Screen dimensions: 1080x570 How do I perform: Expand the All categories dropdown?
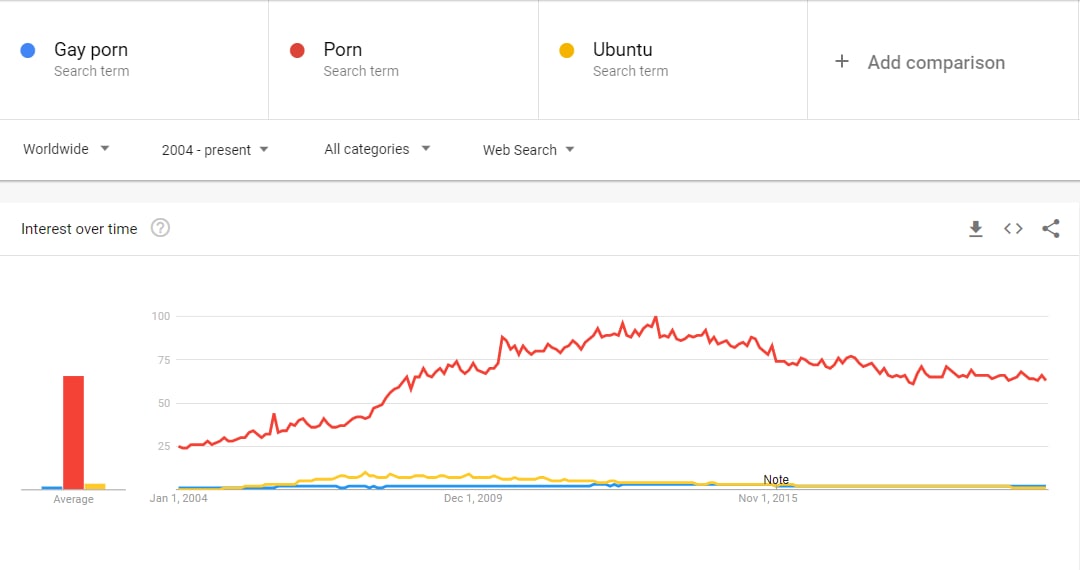[377, 149]
